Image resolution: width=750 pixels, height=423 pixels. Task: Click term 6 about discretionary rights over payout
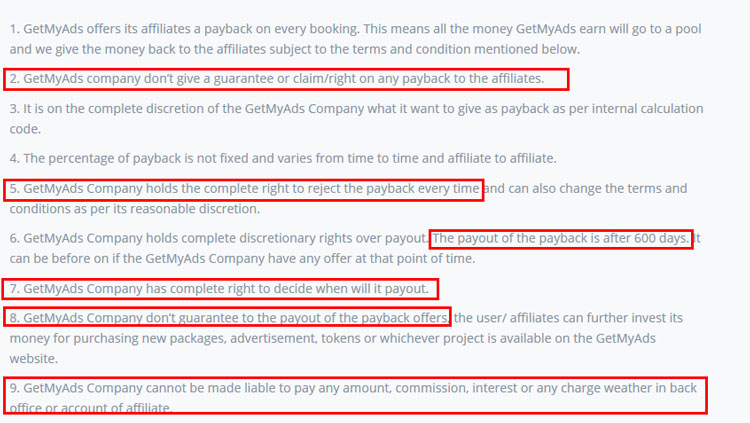pyautogui.click(x=219, y=238)
